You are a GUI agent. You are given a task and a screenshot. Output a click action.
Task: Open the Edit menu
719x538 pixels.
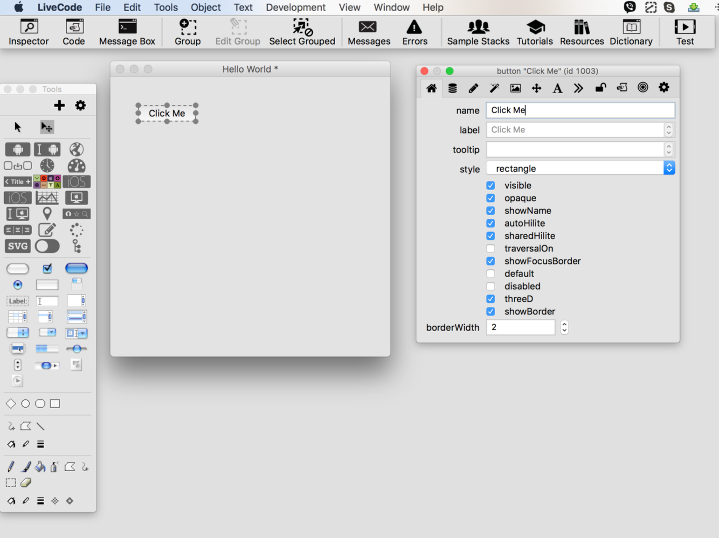[x=132, y=7]
